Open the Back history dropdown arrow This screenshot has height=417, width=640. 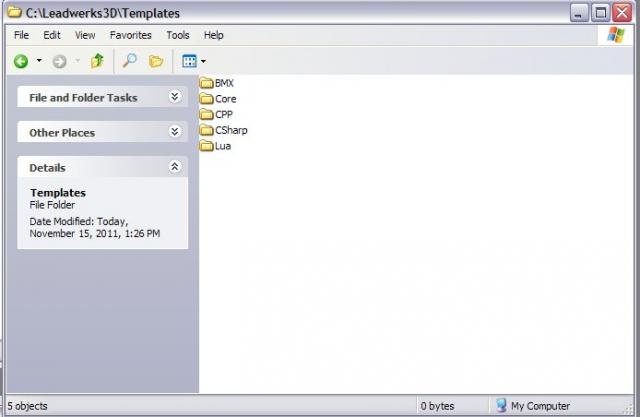pos(39,60)
